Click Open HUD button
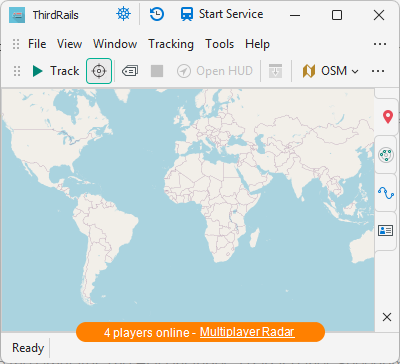This screenshot has height=364, width=400. [215, 71]
